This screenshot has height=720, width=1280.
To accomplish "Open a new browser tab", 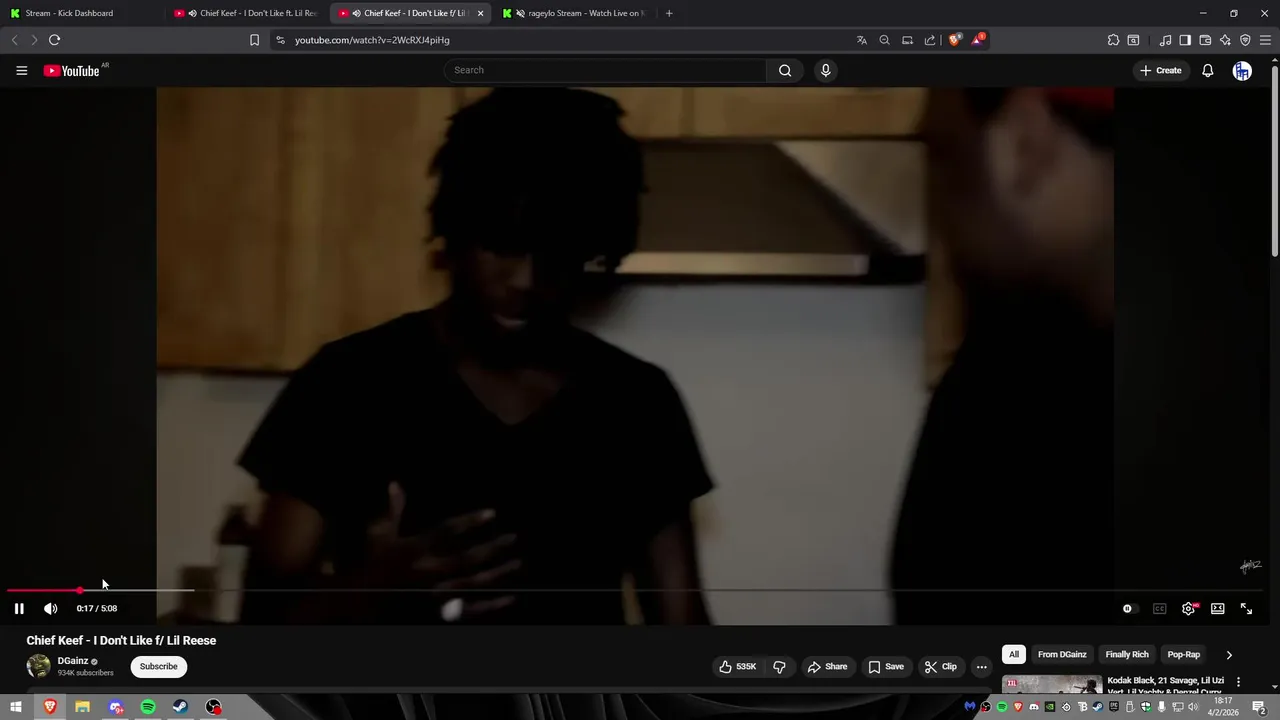I will pos(669,13).
